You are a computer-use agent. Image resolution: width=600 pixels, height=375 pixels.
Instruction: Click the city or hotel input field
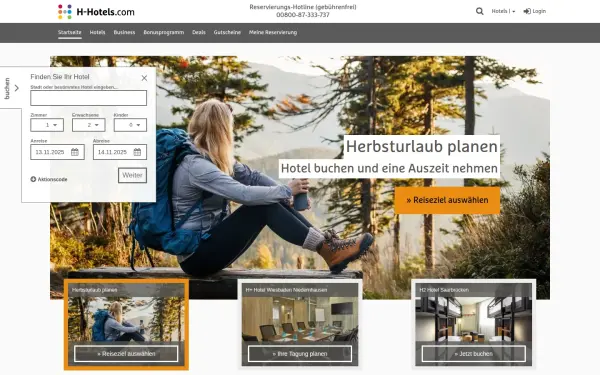click(88, 98)
